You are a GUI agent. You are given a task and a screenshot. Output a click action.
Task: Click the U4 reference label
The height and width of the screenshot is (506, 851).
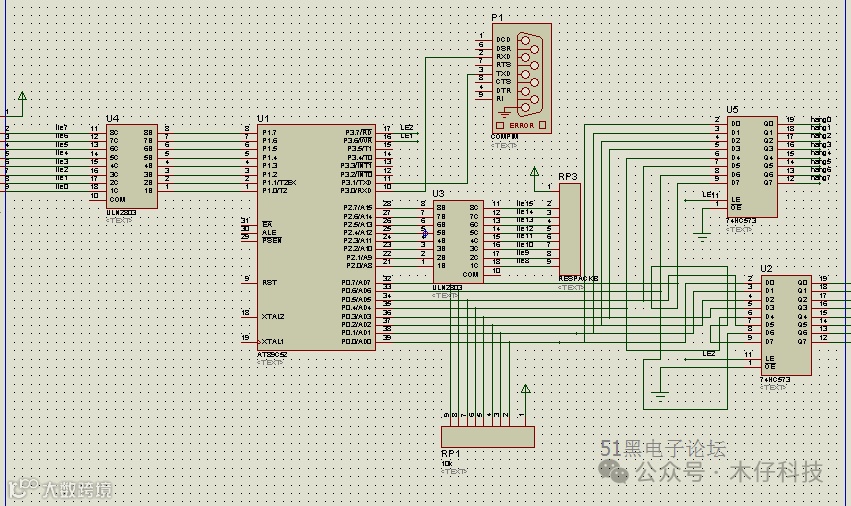tap(112, 118)
